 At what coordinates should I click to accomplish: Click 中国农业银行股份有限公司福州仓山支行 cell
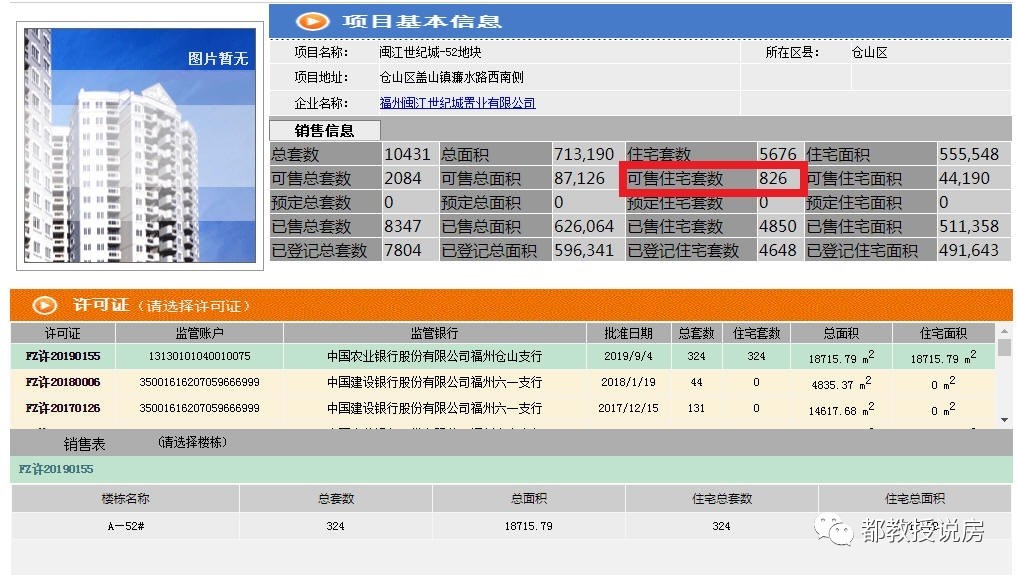(x=434, y=356)
